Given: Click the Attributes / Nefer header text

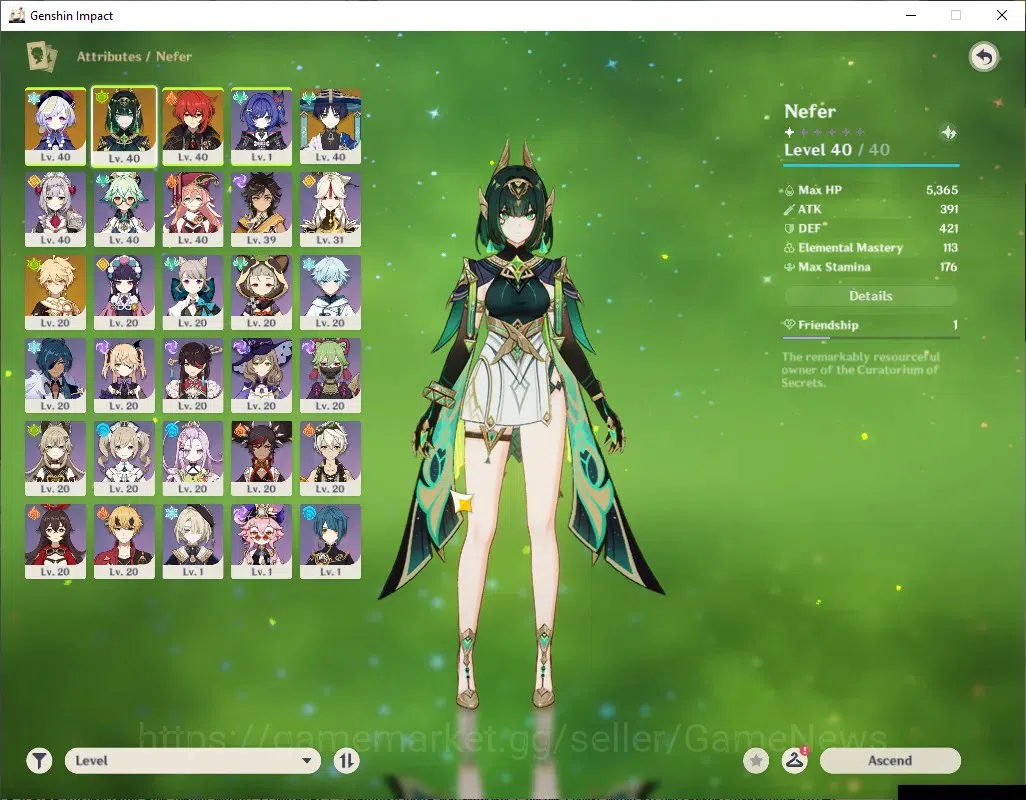Looking at the screenshot, I should [134, 56].
